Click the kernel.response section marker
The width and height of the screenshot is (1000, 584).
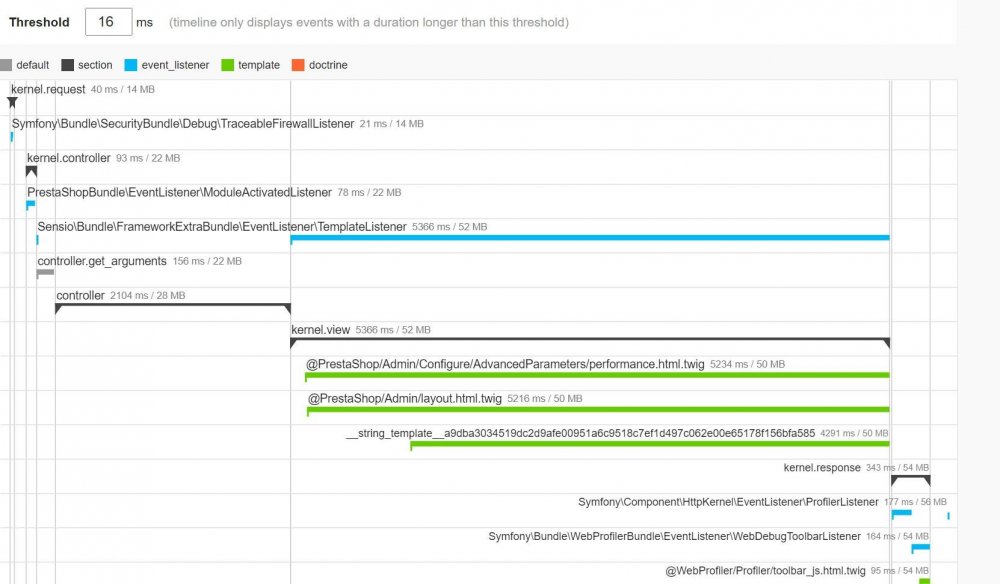click(x=911, y=481)
